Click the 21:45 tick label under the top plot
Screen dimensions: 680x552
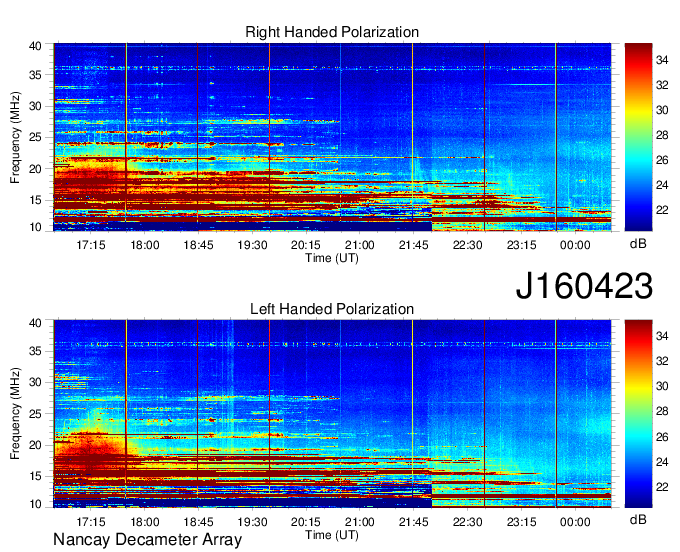pyautogui.click(x=414, y=245)
